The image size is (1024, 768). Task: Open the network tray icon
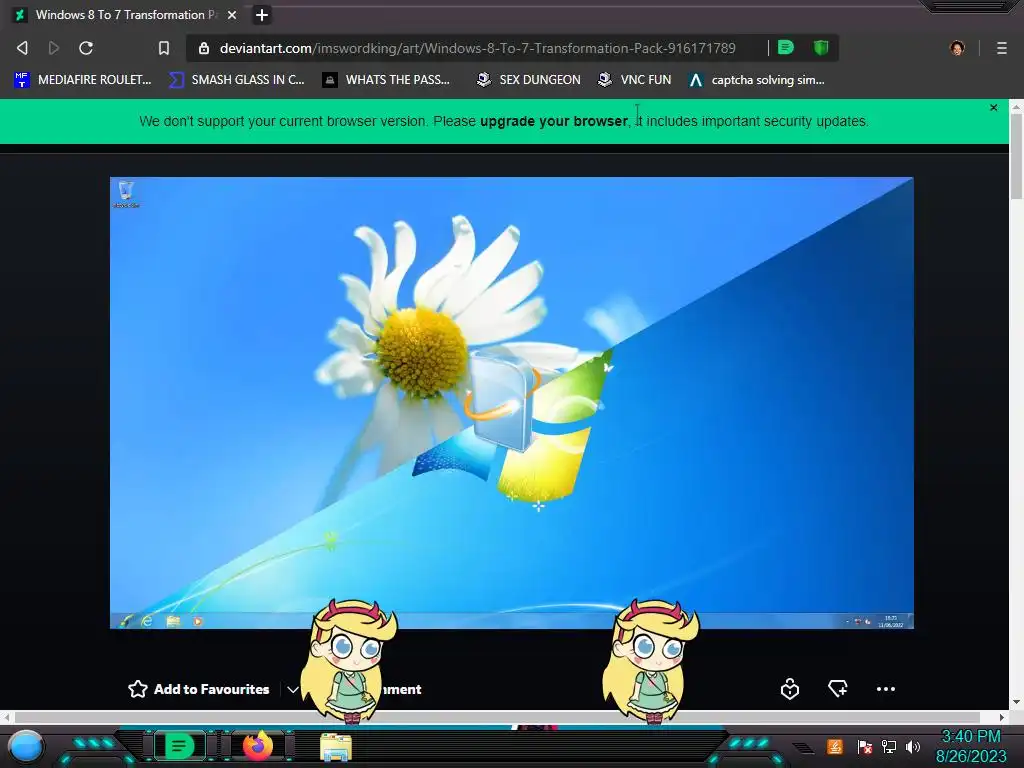point(888,746)
